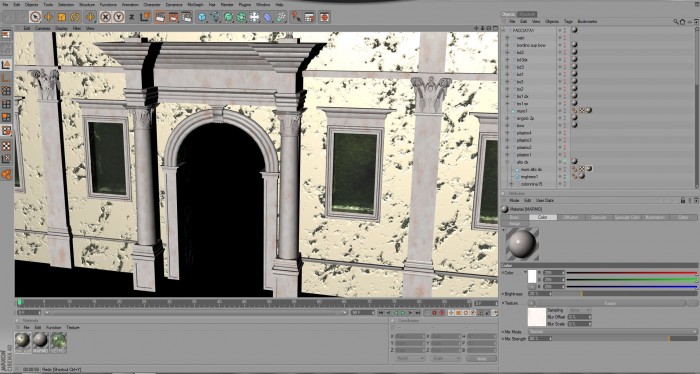Select the Scale tool icon
Screen dimensions: 700x374
click(x=62, y=17)
